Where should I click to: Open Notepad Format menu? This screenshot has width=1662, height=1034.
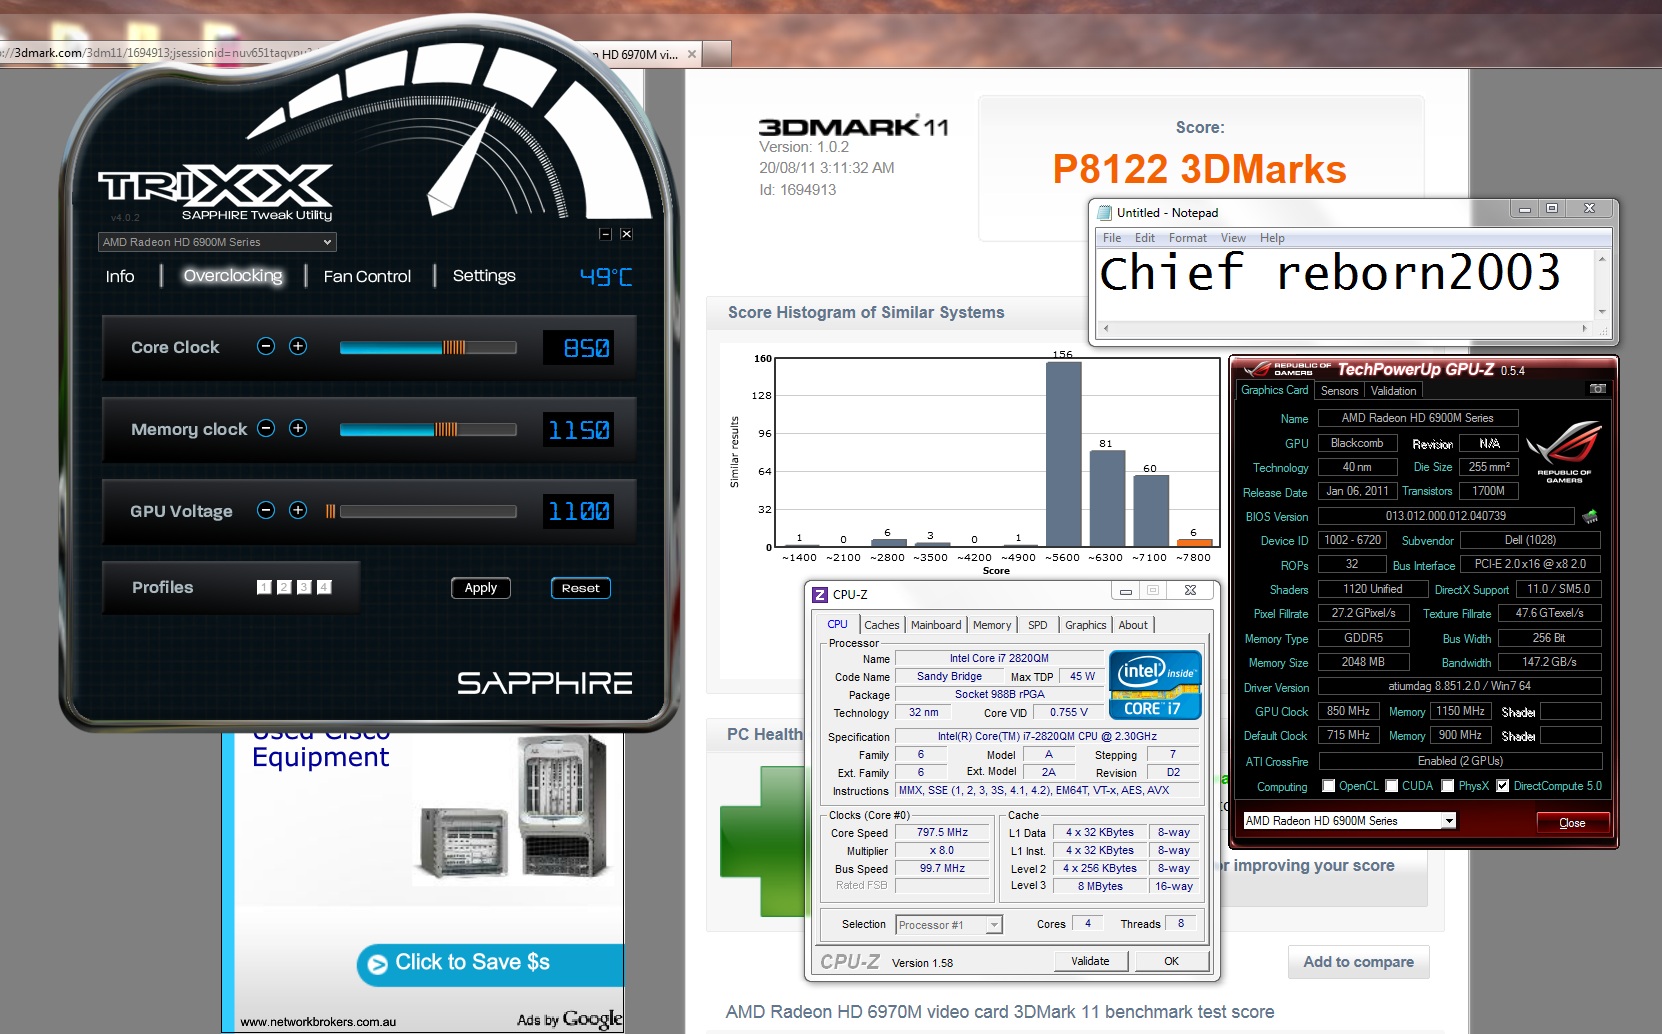pos(1188,238)
